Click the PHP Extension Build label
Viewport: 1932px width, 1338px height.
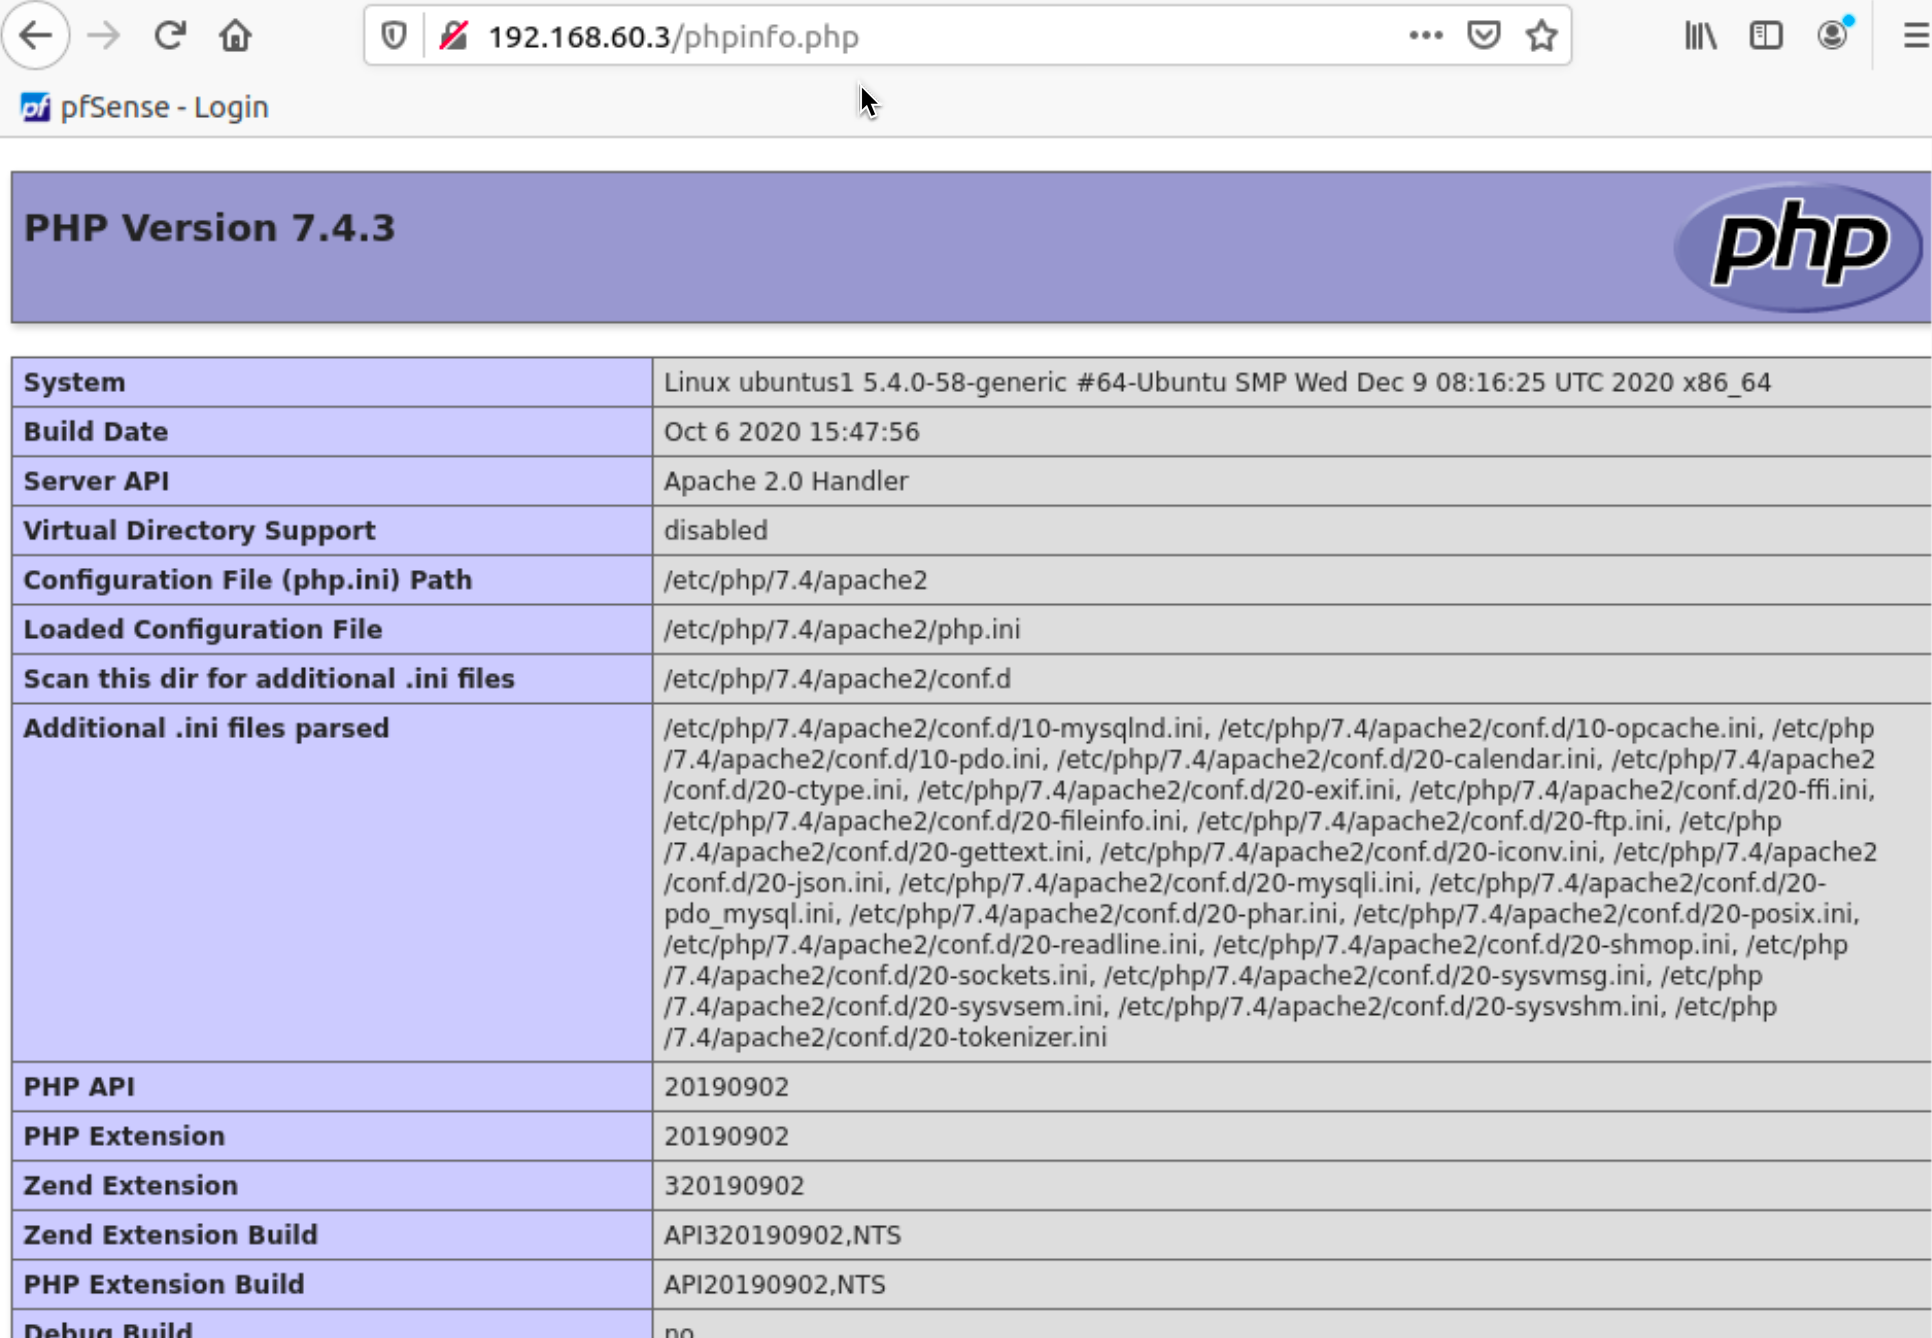(163, 1284)
